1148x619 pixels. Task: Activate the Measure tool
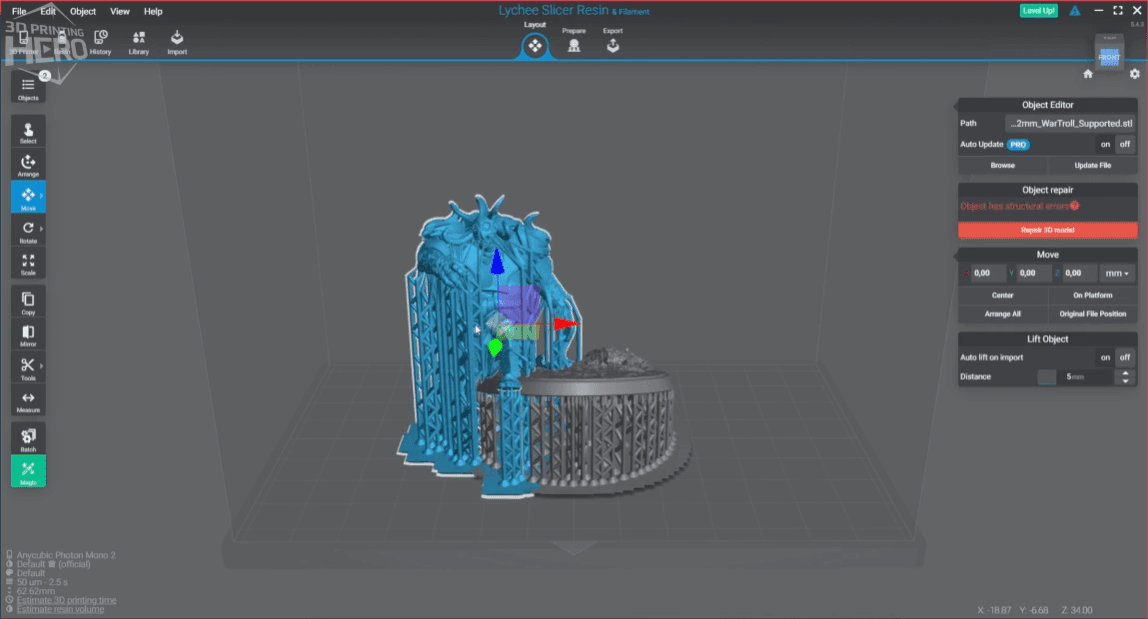[28, 401]
